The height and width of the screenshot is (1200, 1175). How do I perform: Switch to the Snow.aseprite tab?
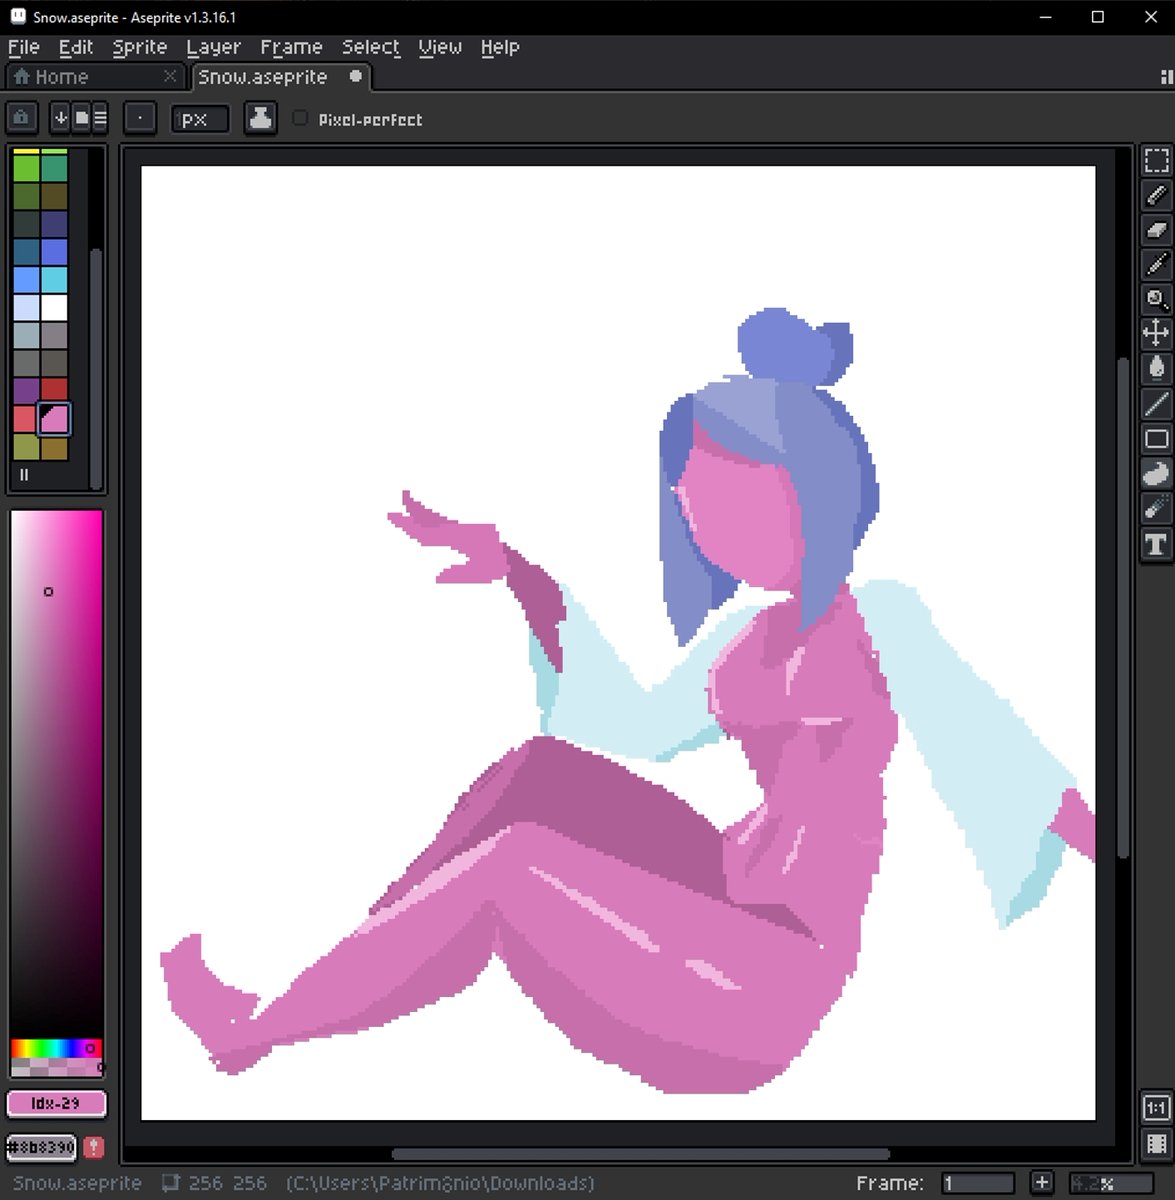point(280,77)
